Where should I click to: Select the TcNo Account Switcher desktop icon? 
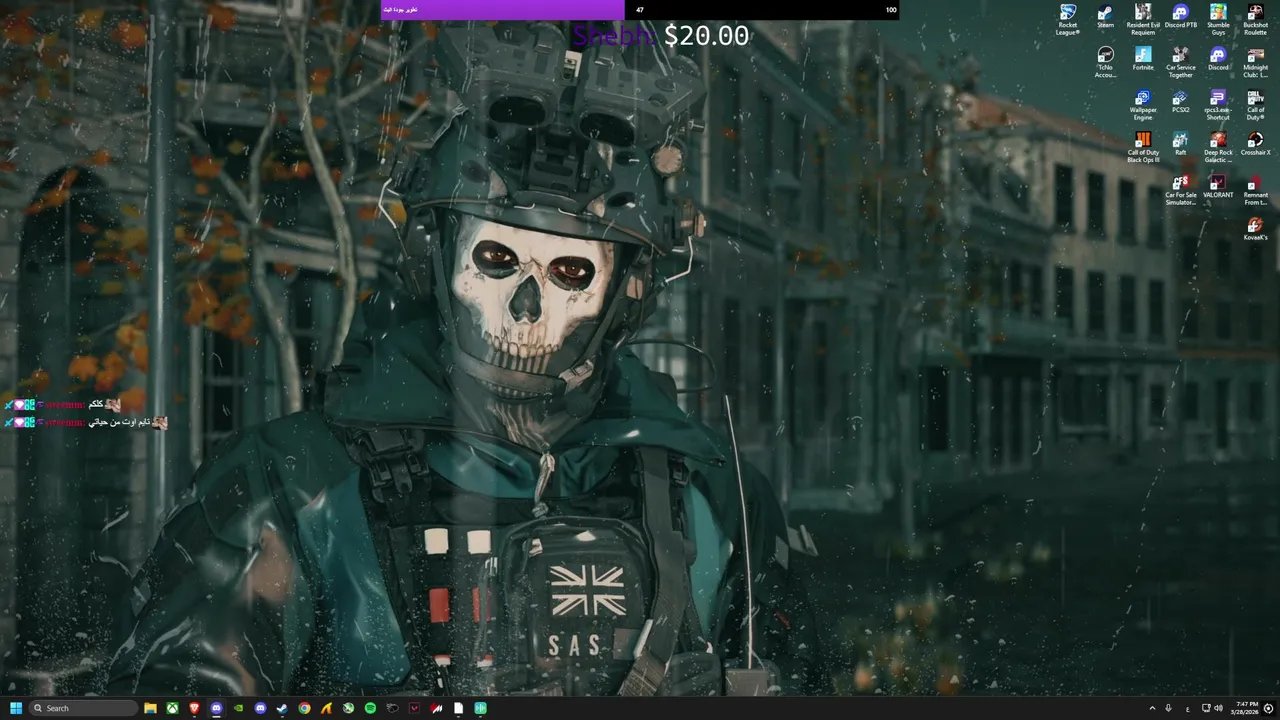[x=1105, y=62]
